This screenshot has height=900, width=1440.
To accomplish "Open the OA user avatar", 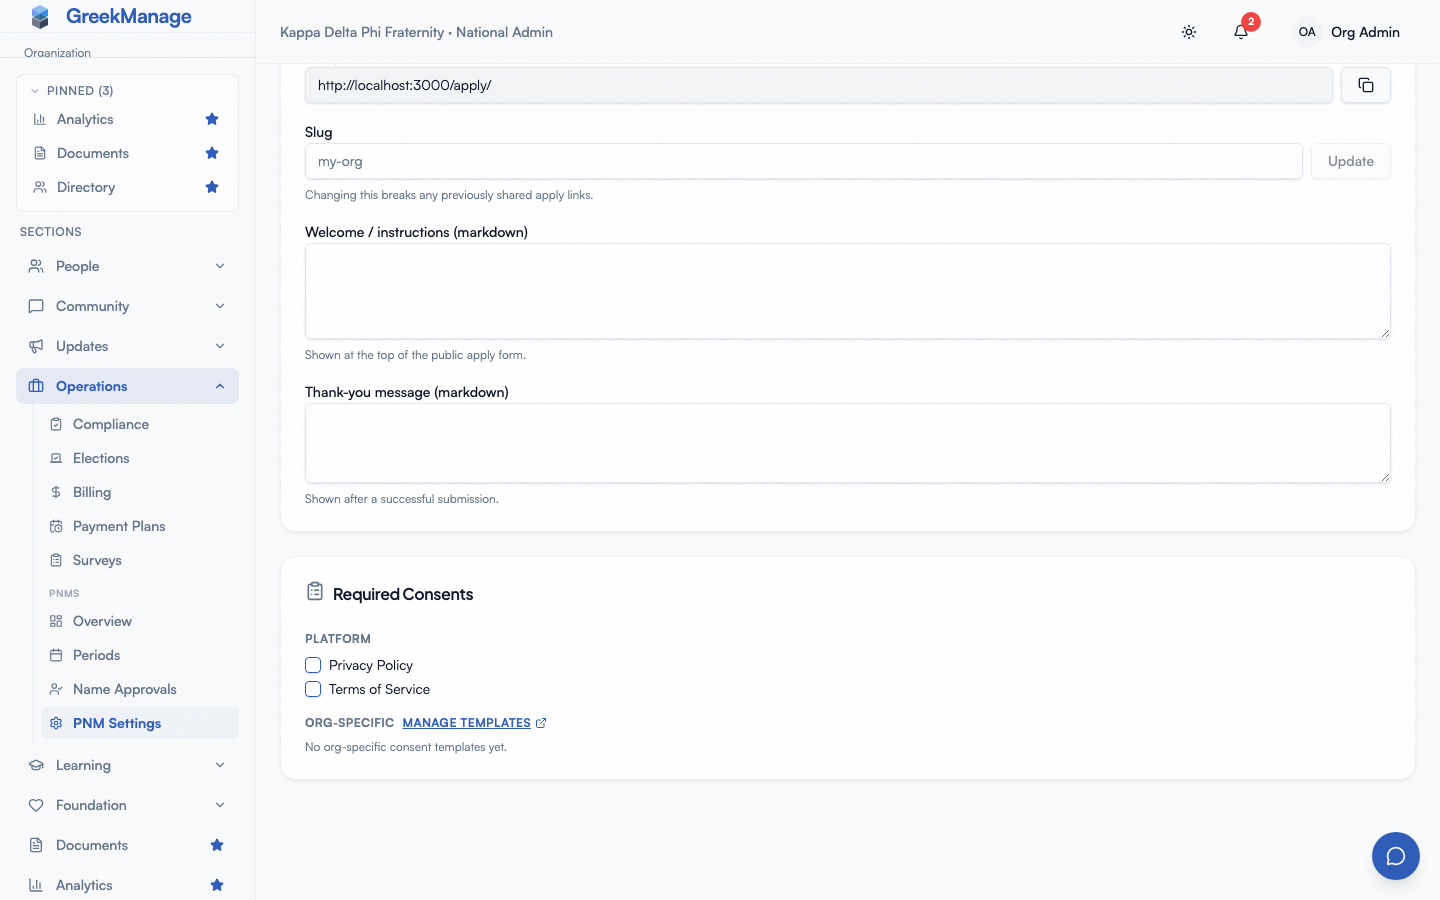I will 1307,32.
